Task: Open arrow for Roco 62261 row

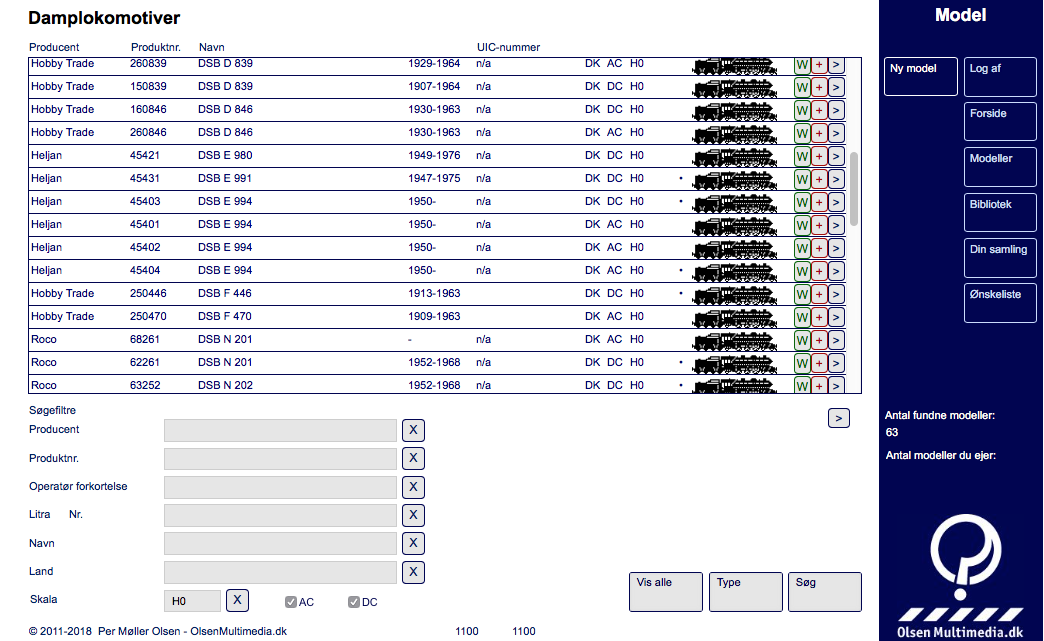Action: [836, 363]
